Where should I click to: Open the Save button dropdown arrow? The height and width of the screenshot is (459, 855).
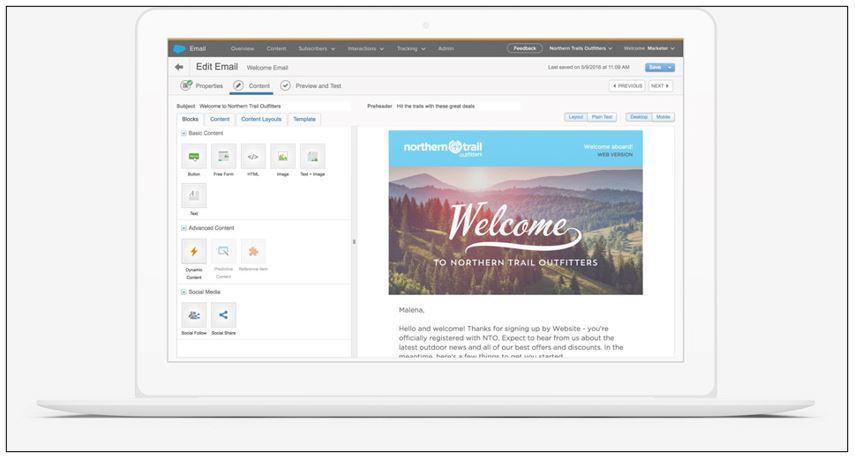click(670, 68)
